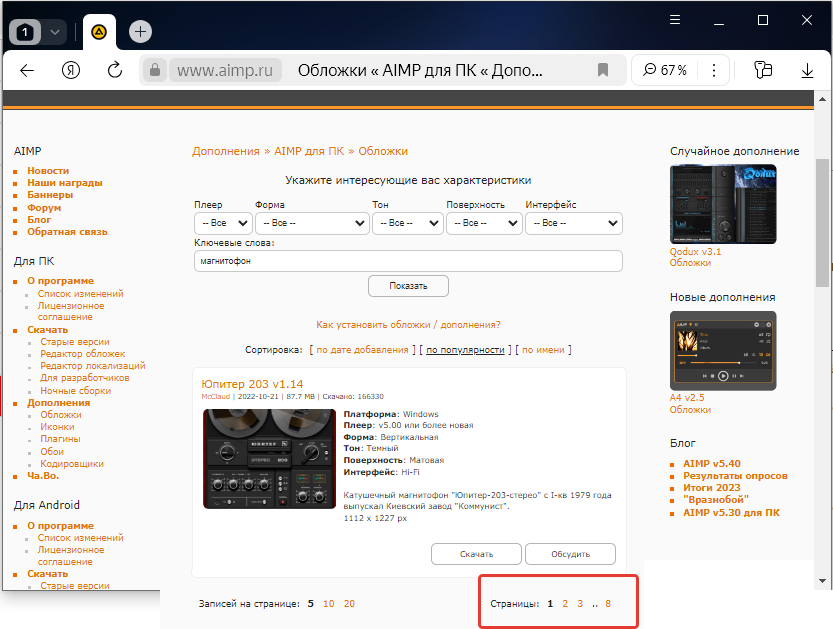Image resolution: width=833 pixels, height=629 pixels.
Task: Open author McCloud's link
Action: coord(216,396)
